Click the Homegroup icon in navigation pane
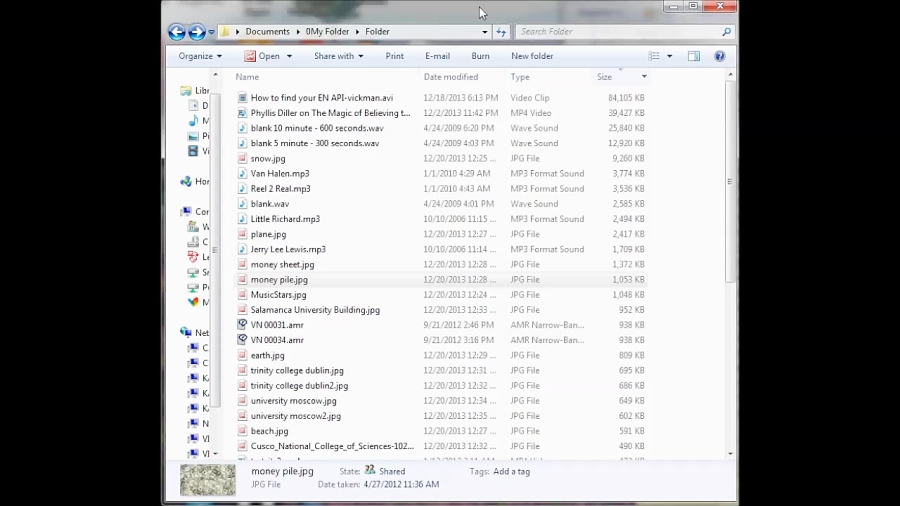The height and width of the screenshot is (506, 900). pos(185,181)
